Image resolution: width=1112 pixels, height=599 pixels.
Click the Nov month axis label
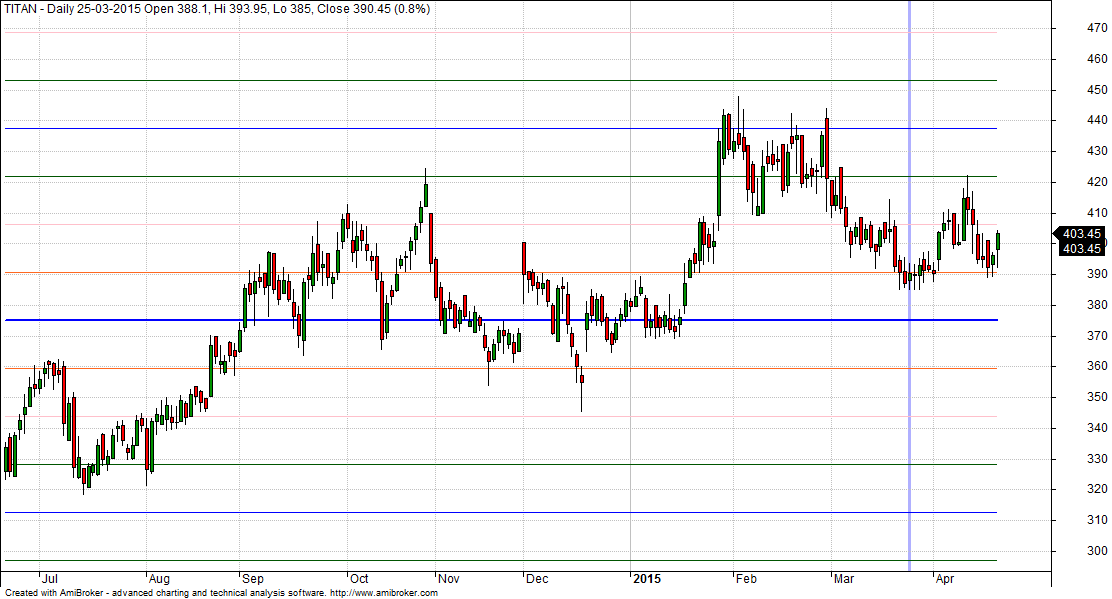[x=450, y=578]
